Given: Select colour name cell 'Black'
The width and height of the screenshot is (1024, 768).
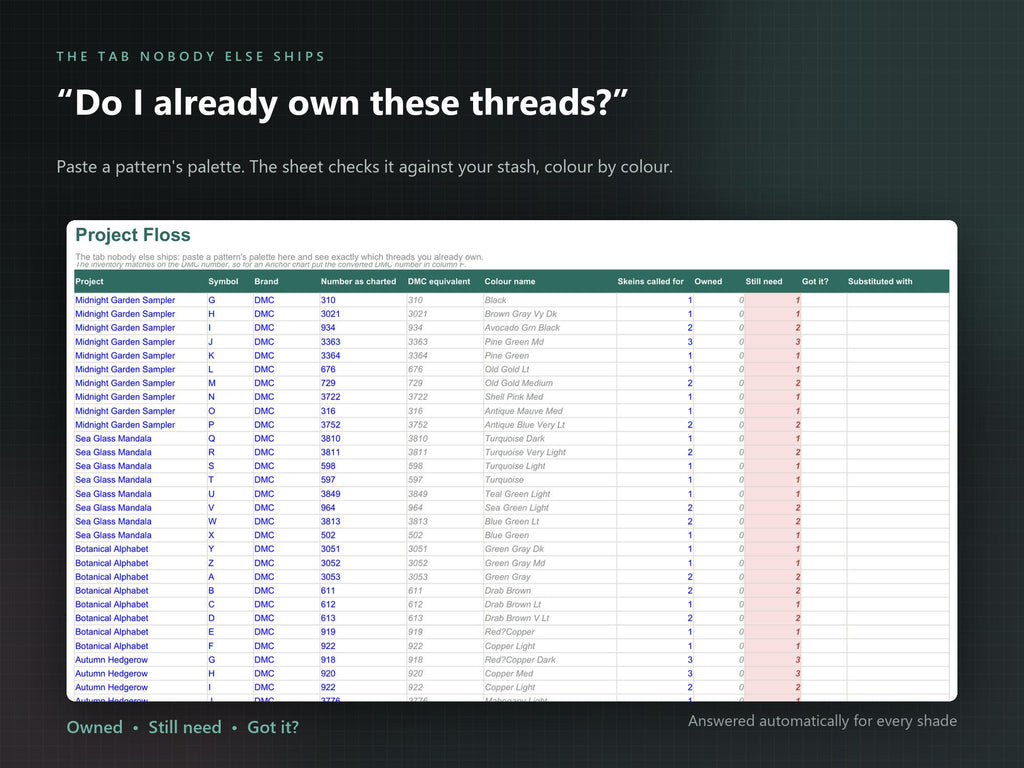Looking at the screenshot, I should (x=496, y=300).
